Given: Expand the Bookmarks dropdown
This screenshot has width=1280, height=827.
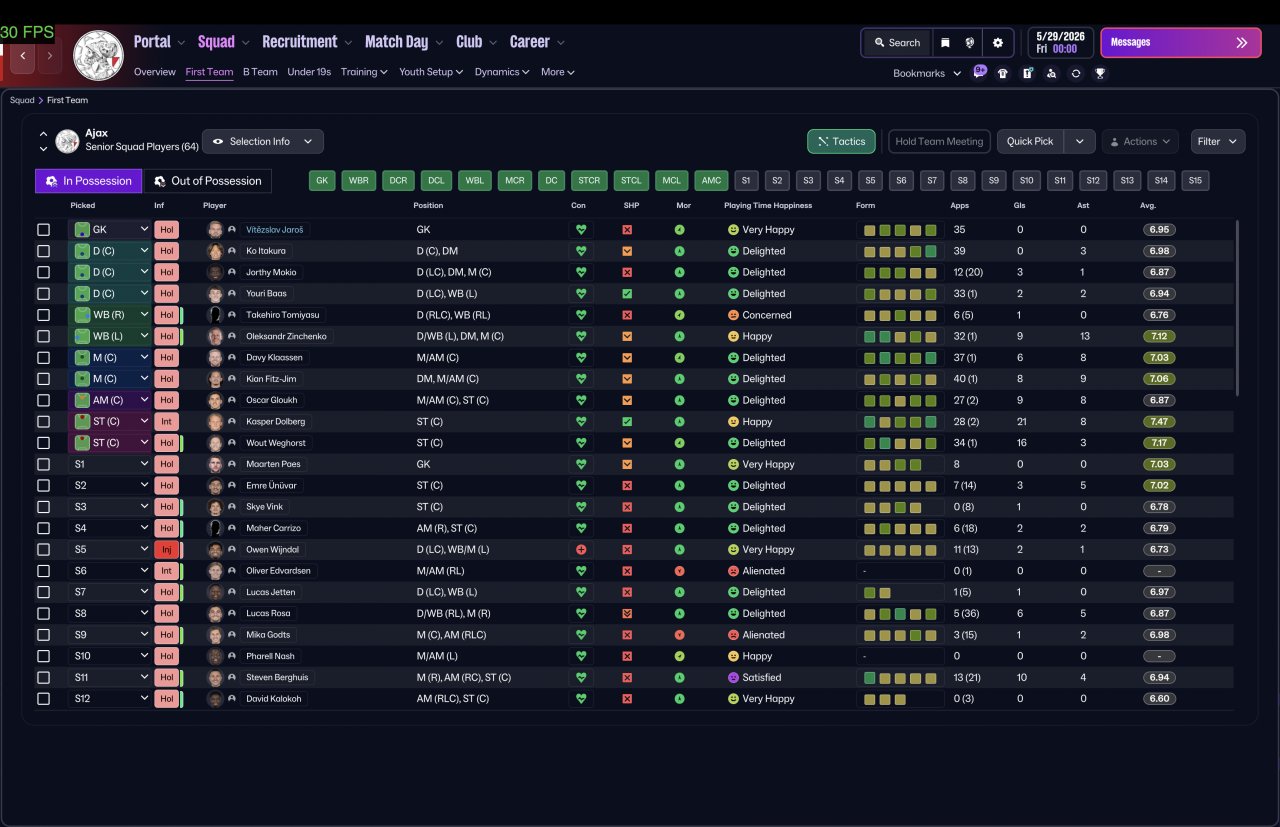Looking at the screenshot, I should tap(927, 73).
